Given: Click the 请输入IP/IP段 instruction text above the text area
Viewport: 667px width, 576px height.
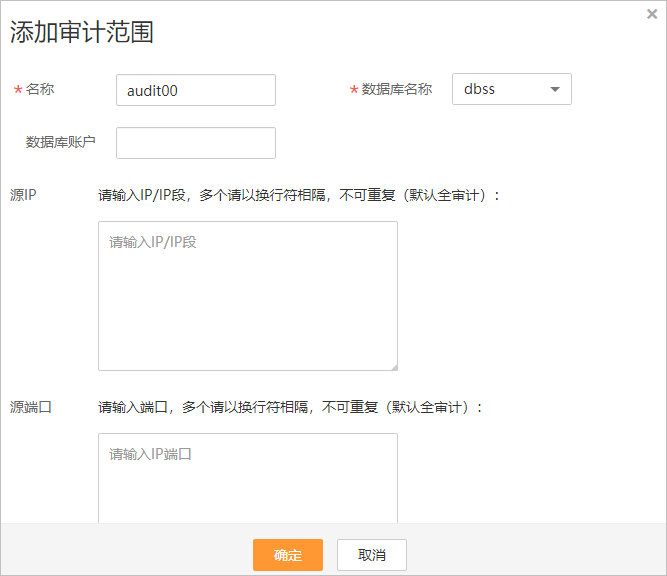Looking at the screenshot, I should click(x=299, y=195).
